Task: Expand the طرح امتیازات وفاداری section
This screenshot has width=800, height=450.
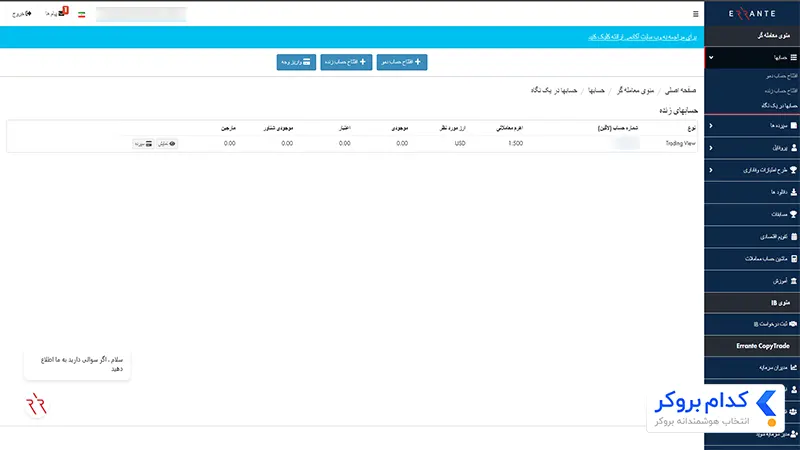Action: coord(752,170)
